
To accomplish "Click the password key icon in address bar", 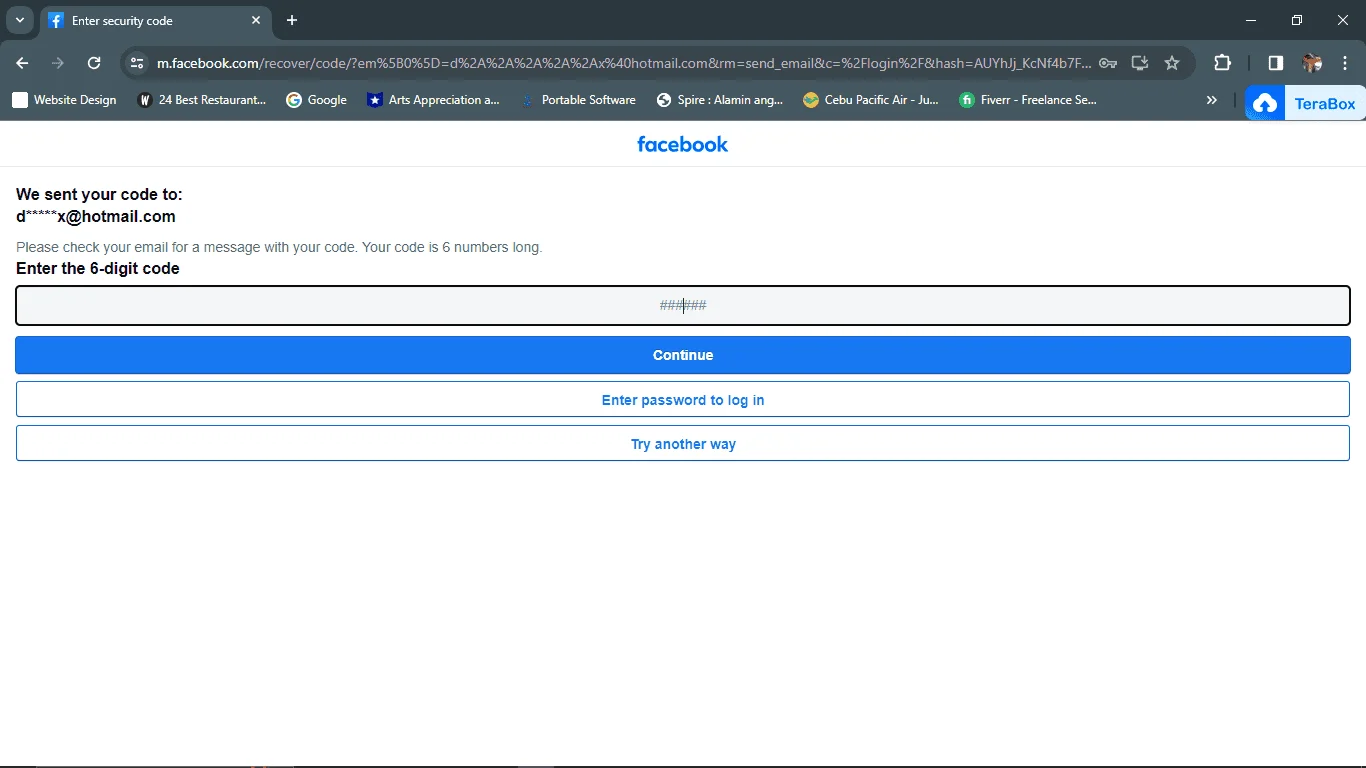I will click(x=1108, y=63).
